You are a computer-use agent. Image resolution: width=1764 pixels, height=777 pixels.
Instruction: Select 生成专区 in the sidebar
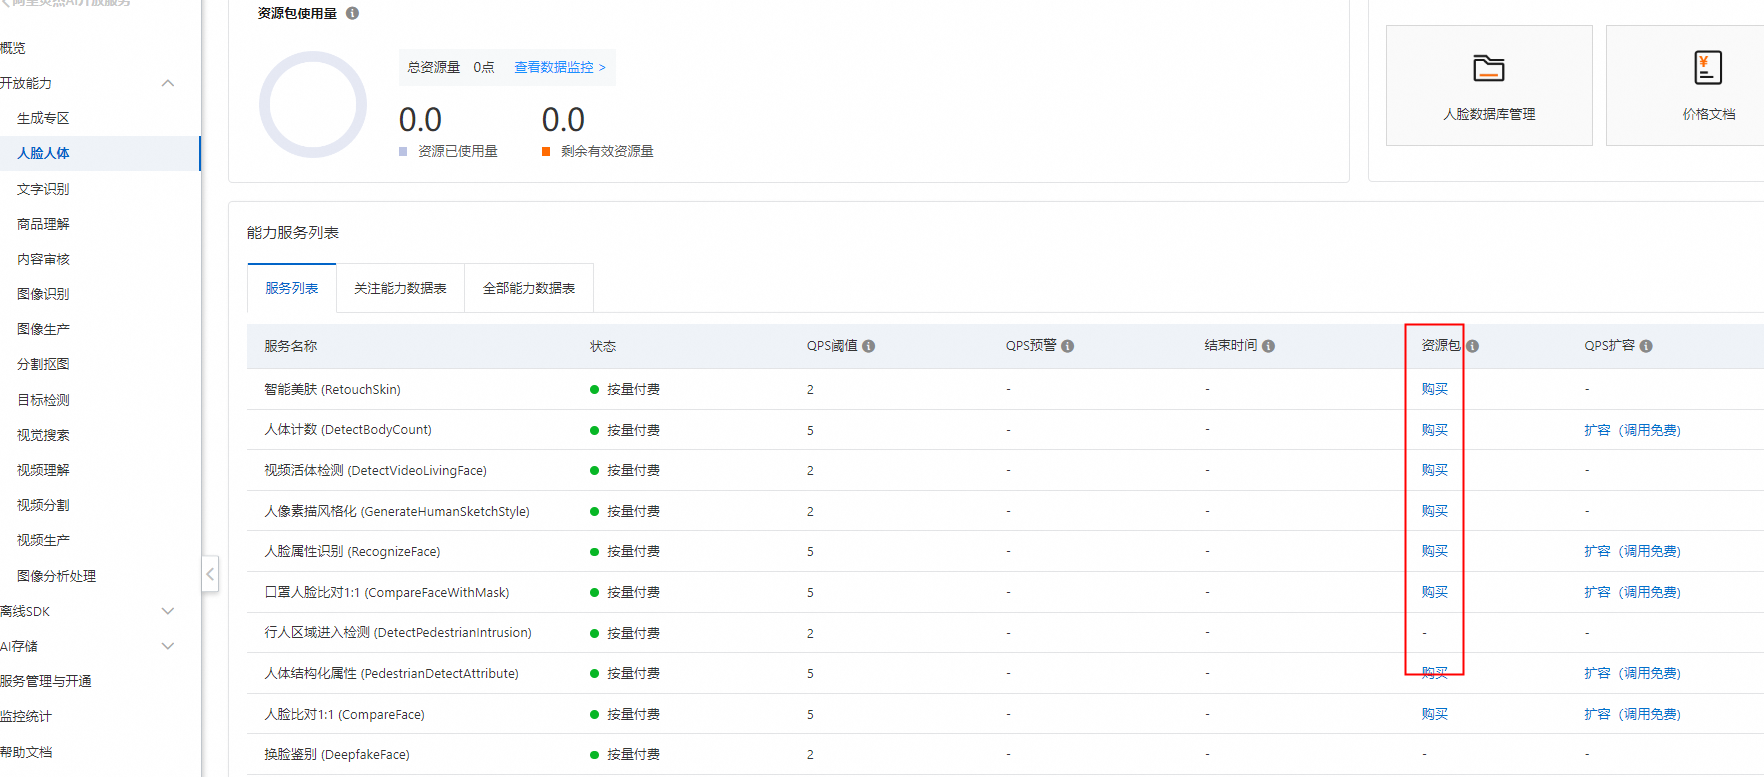pyautogui.click(x=43, y=118)
